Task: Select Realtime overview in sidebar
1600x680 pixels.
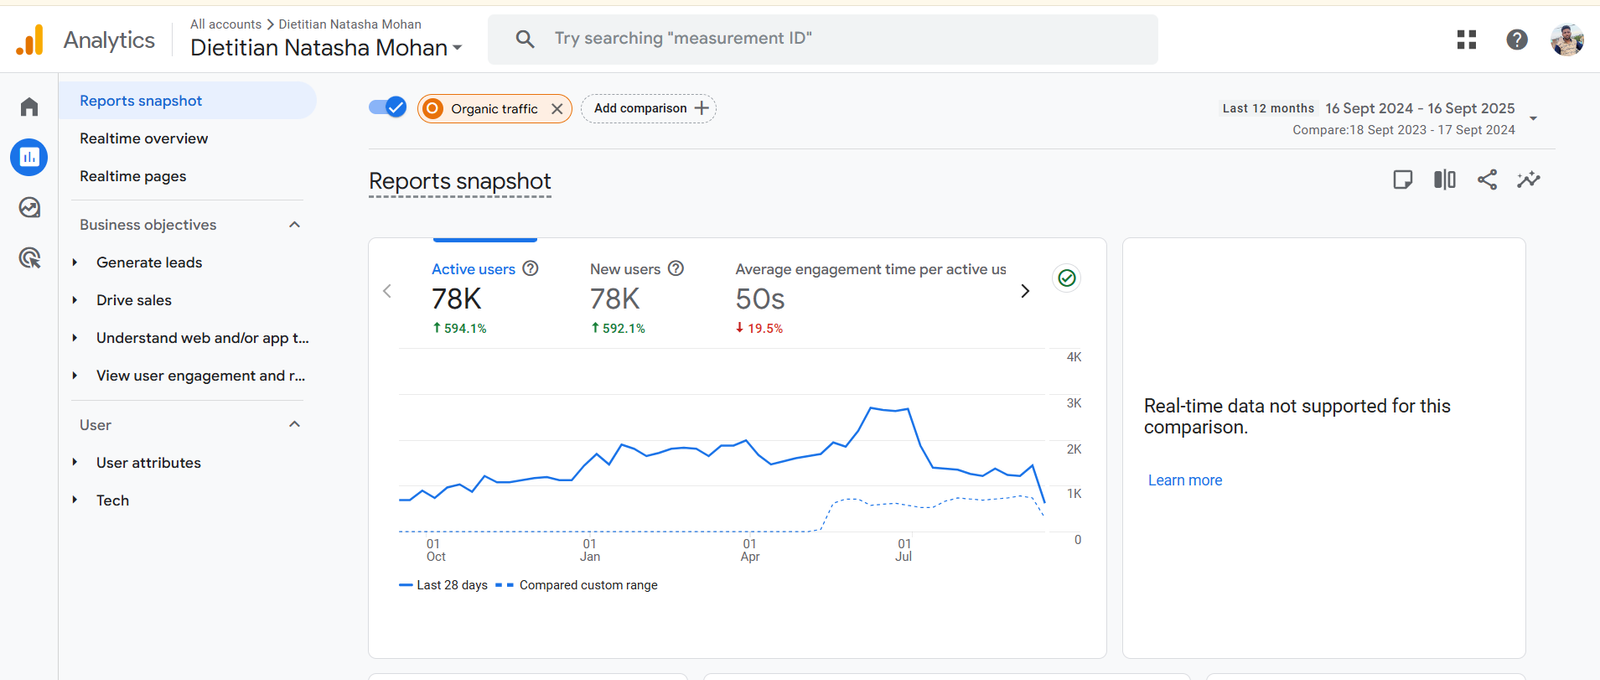Action: point(144,139)
